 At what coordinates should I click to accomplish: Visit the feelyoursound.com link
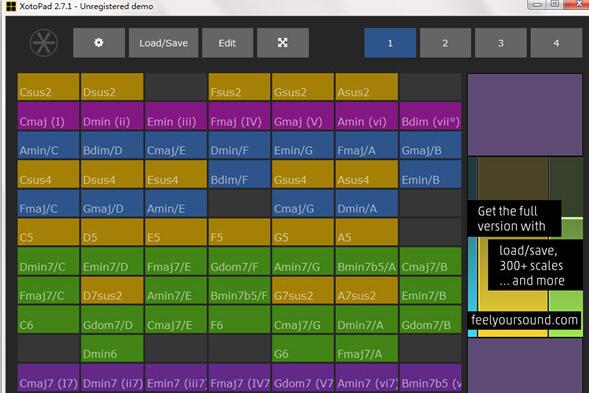(x=524, y=320)
